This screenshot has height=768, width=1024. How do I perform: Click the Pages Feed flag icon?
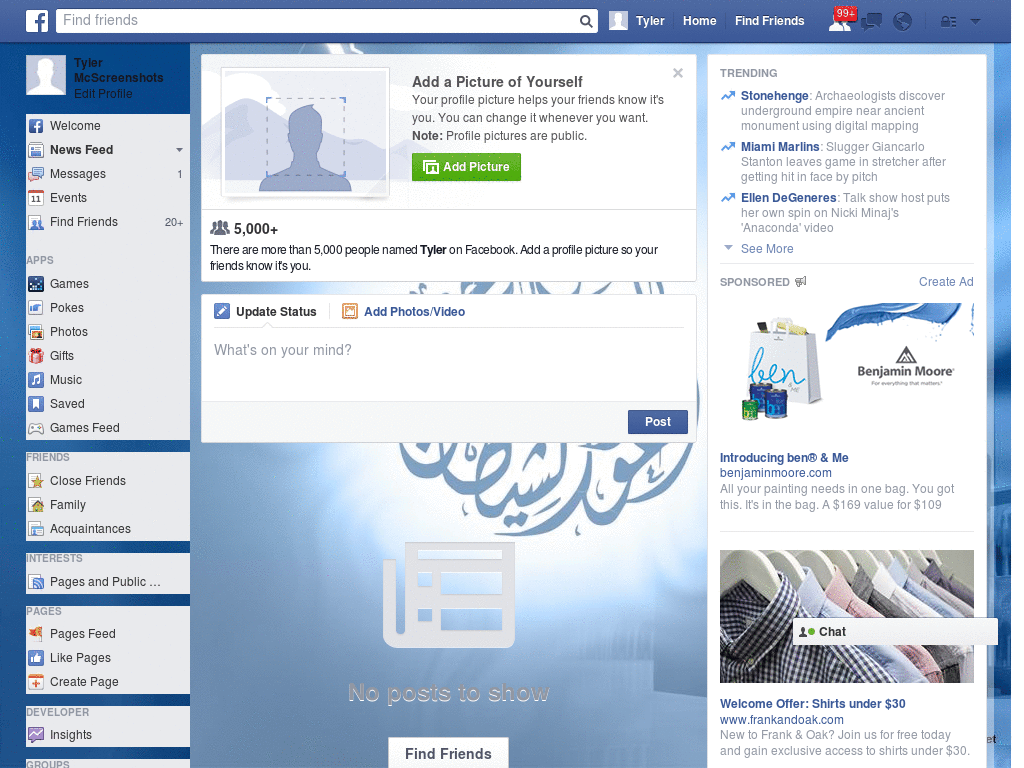tap(36, 633)
